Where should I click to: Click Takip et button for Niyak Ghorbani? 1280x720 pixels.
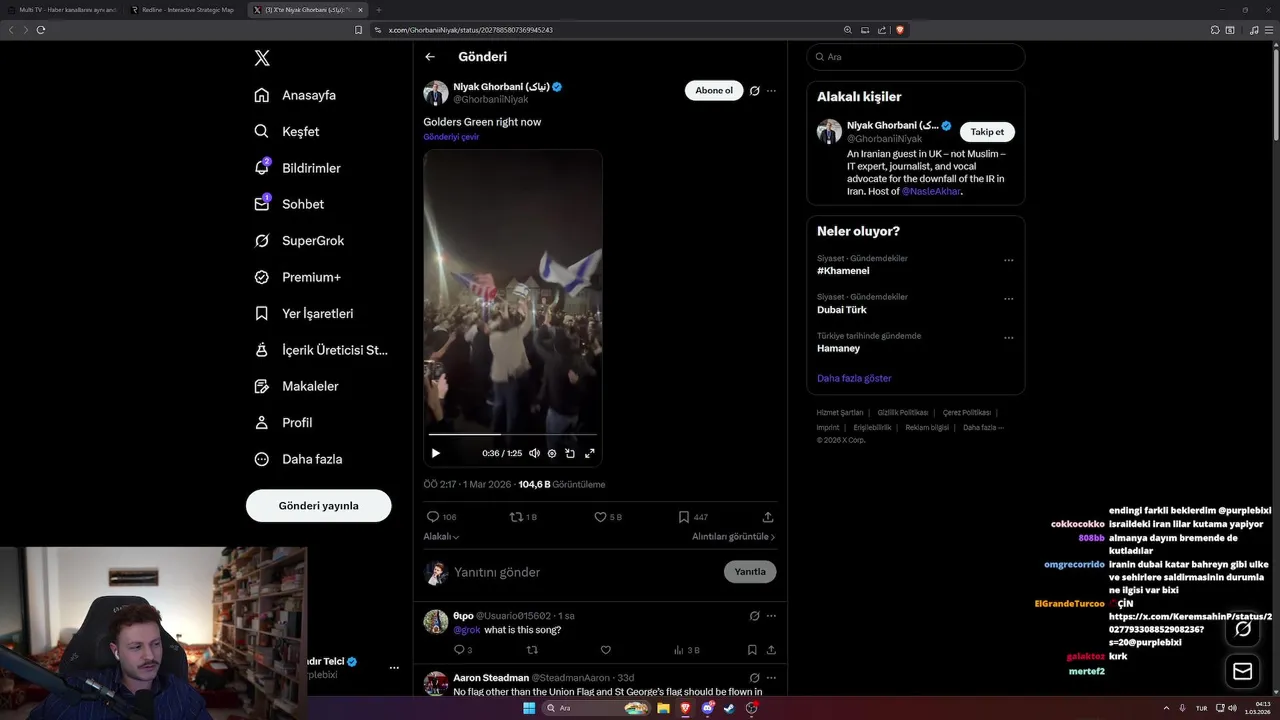(x=987, y=132)
